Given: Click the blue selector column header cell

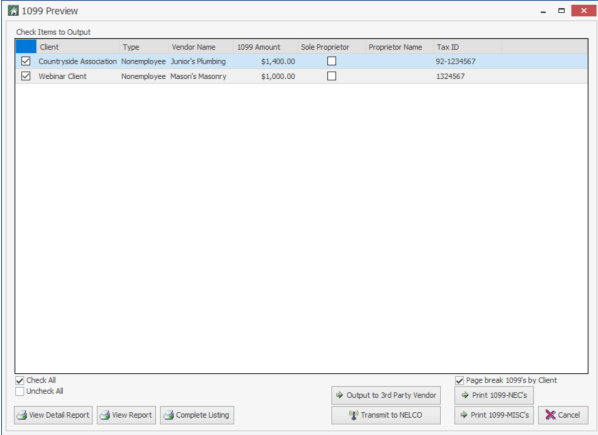Looking at the screenshot, I should click(26, 47).
